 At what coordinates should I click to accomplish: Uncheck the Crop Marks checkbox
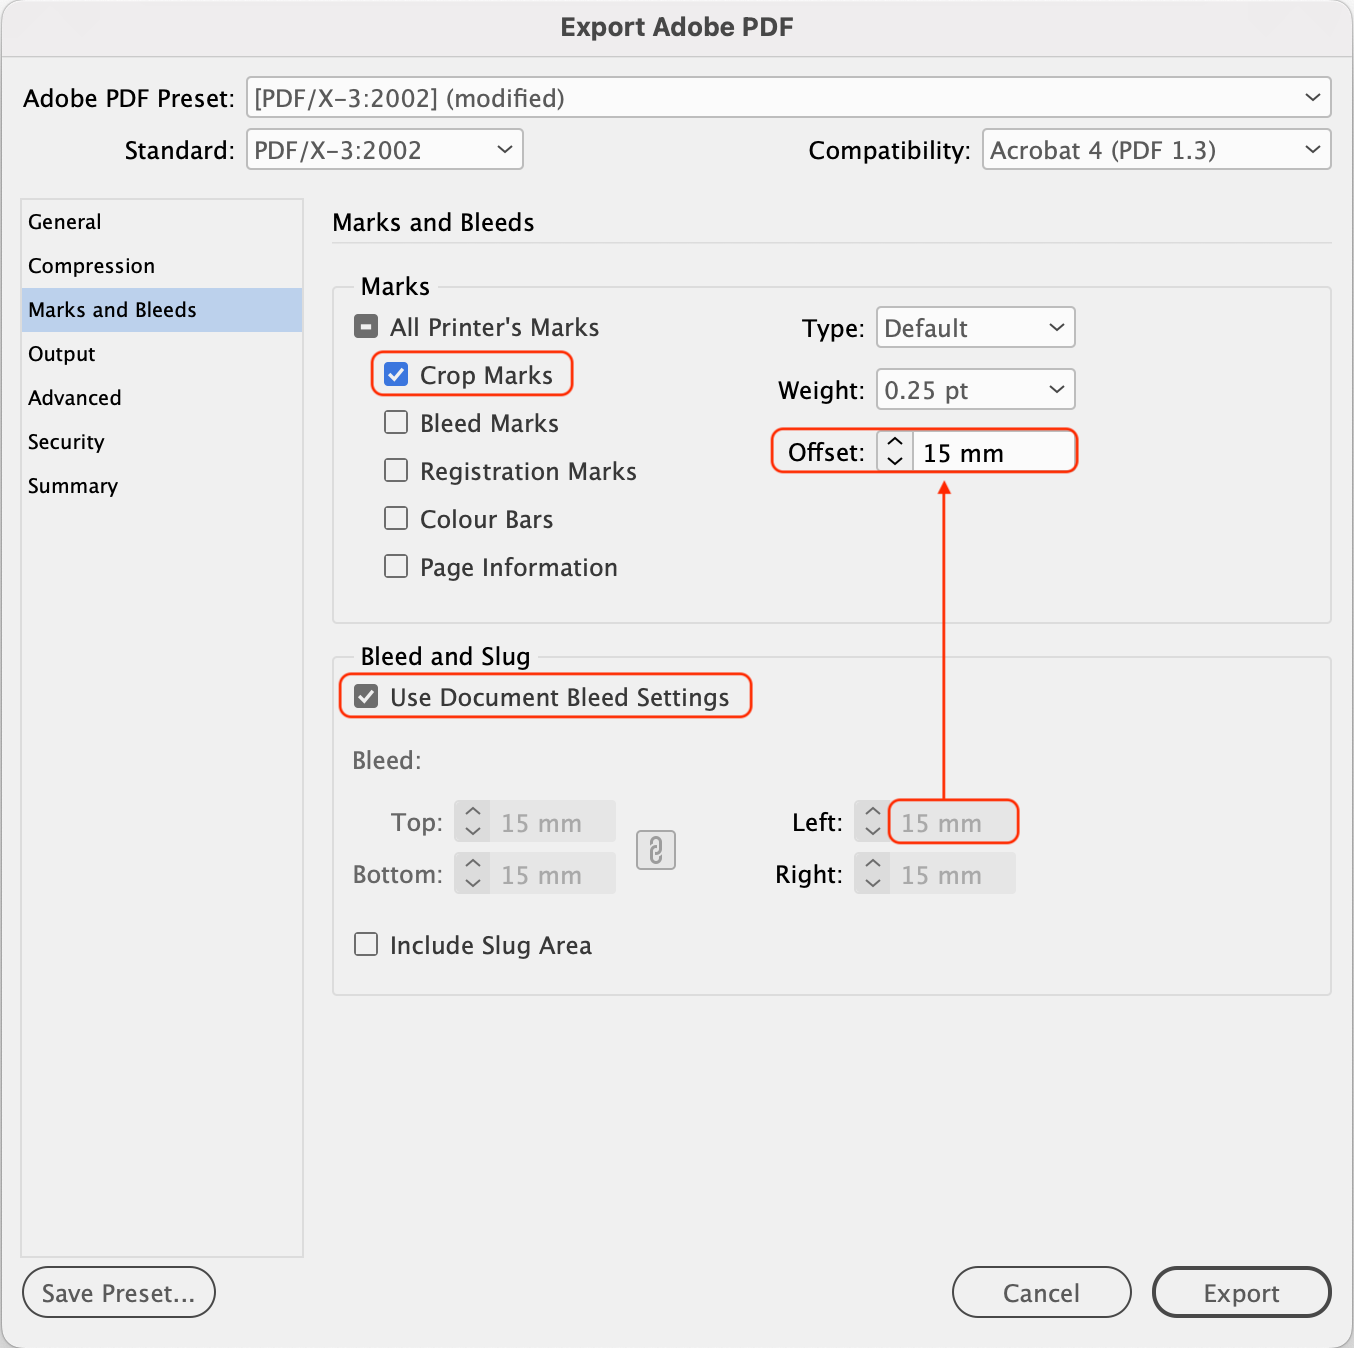[397, 375]
